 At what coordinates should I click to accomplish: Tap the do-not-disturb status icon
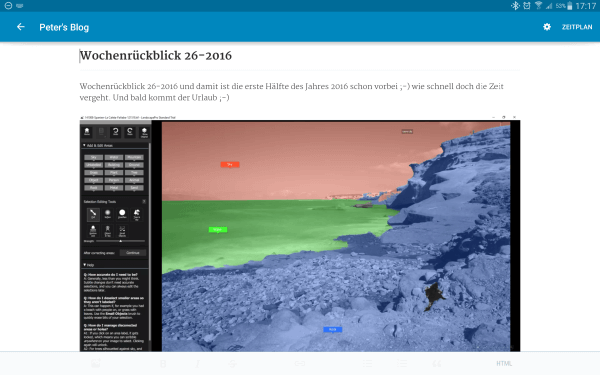click(x=8, y=5)
